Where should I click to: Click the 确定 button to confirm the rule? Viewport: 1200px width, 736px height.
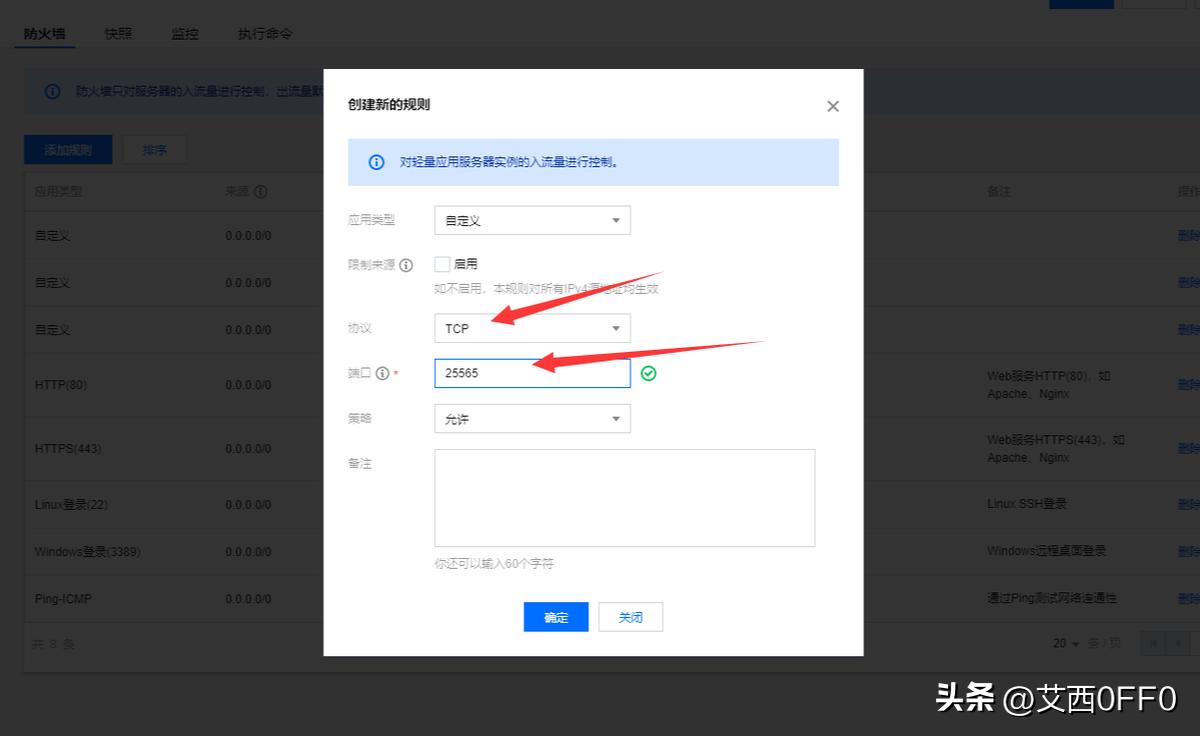click(555, 616)
